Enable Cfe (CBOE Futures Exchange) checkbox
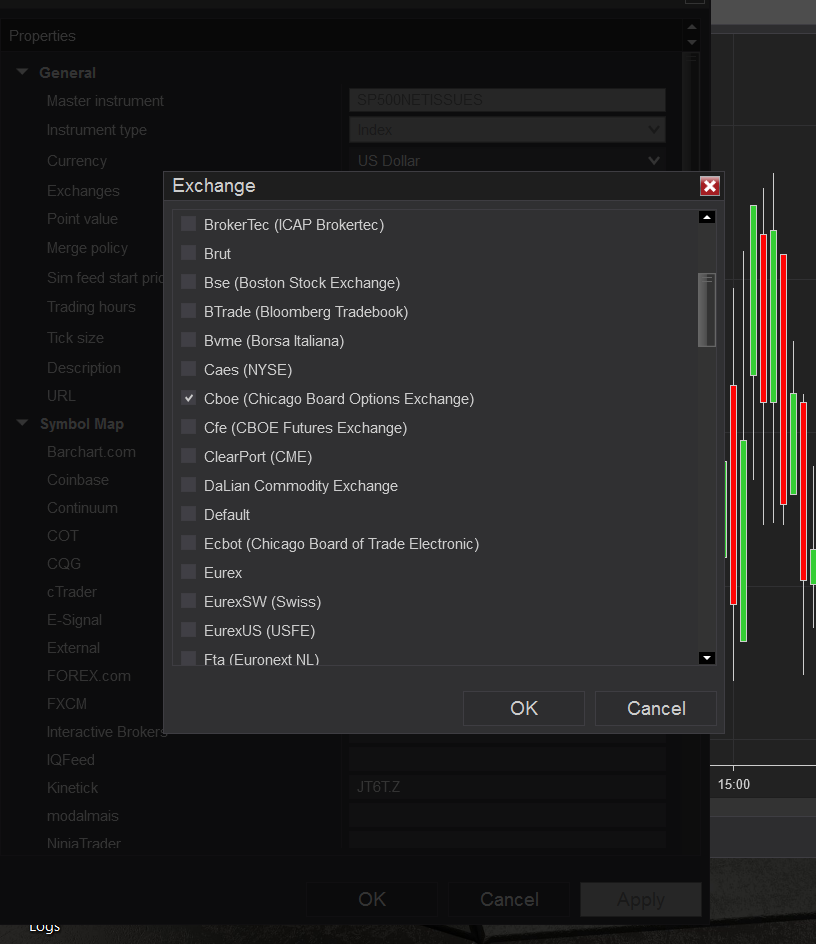Viewport: 816px width, 944px height. coord(188,427)
